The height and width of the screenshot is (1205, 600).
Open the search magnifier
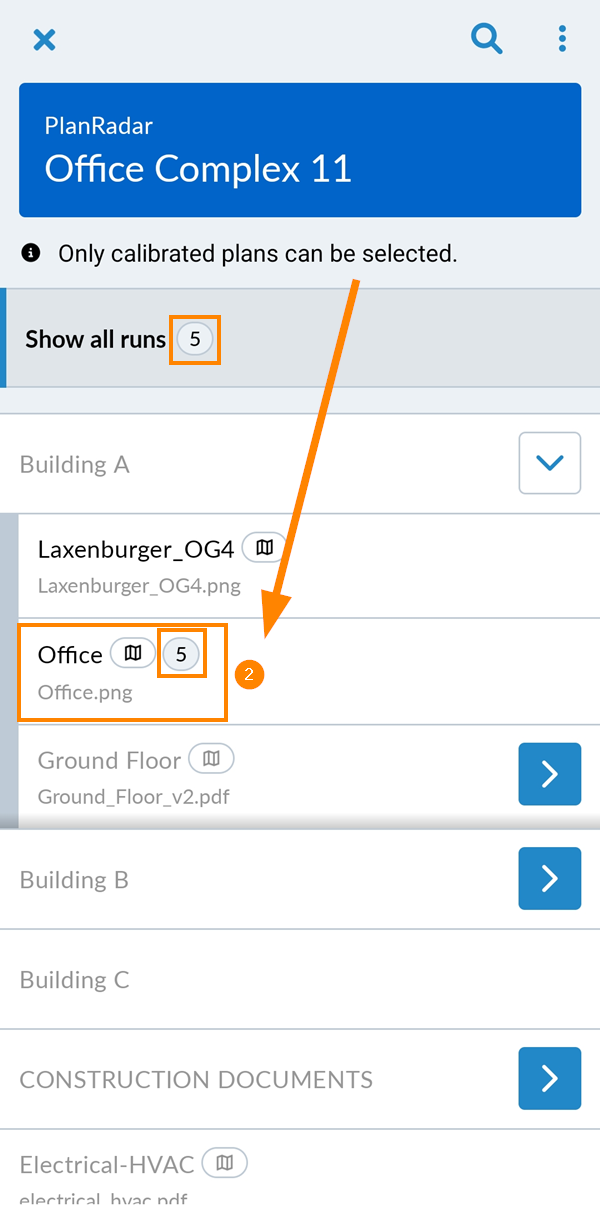coord(487,39)
